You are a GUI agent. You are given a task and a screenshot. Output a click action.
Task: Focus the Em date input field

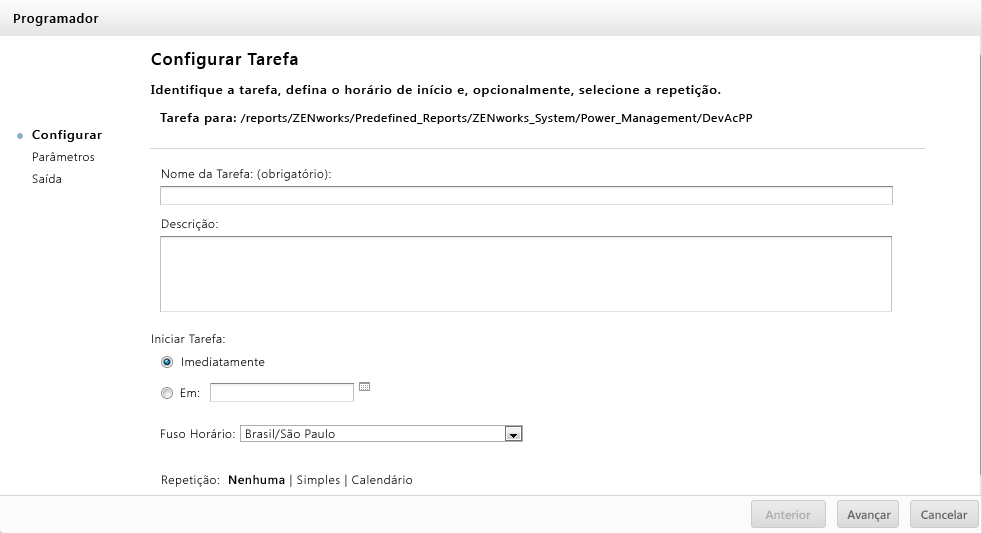pos(282,393)
